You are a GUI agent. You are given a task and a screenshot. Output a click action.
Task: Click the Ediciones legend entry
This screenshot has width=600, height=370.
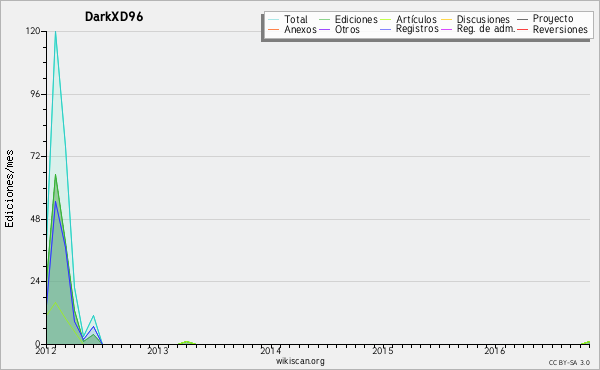(x=356, y=19)
